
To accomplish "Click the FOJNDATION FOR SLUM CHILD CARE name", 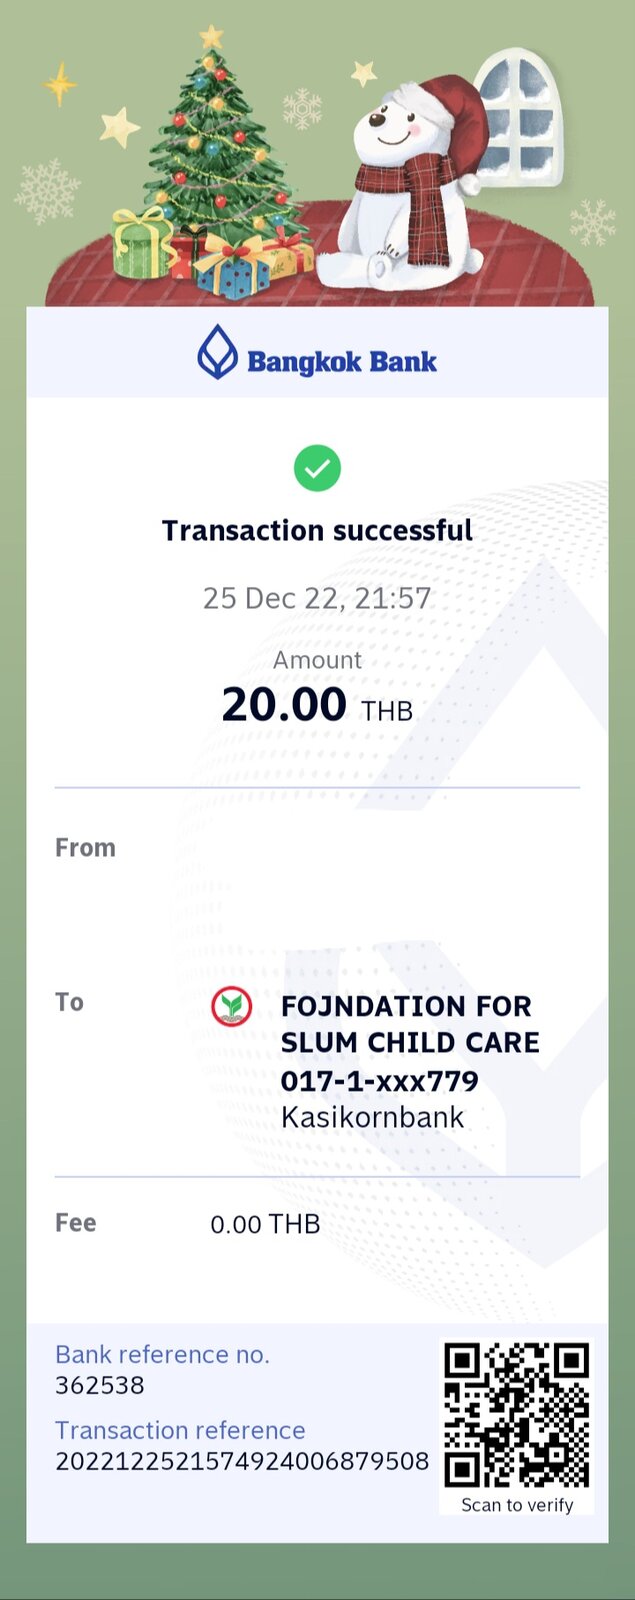I will [410, 1024].
